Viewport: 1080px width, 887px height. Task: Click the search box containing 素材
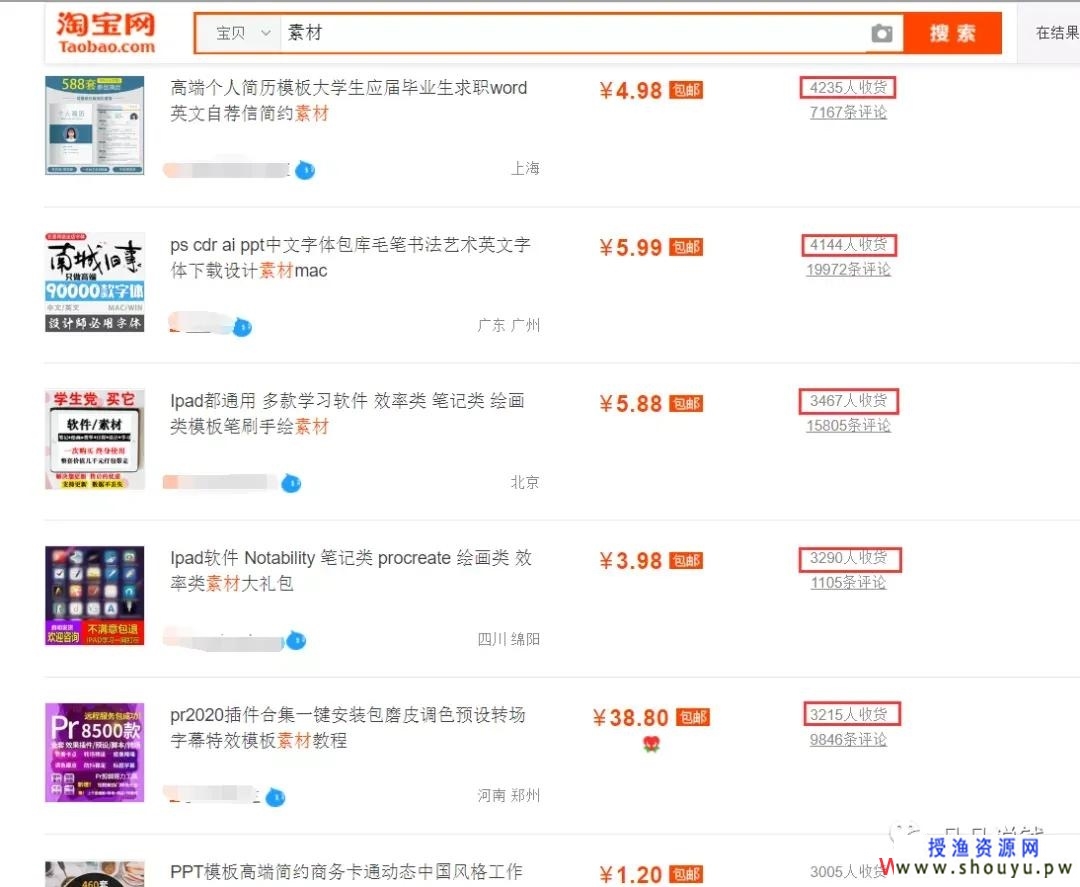(574, 33)
